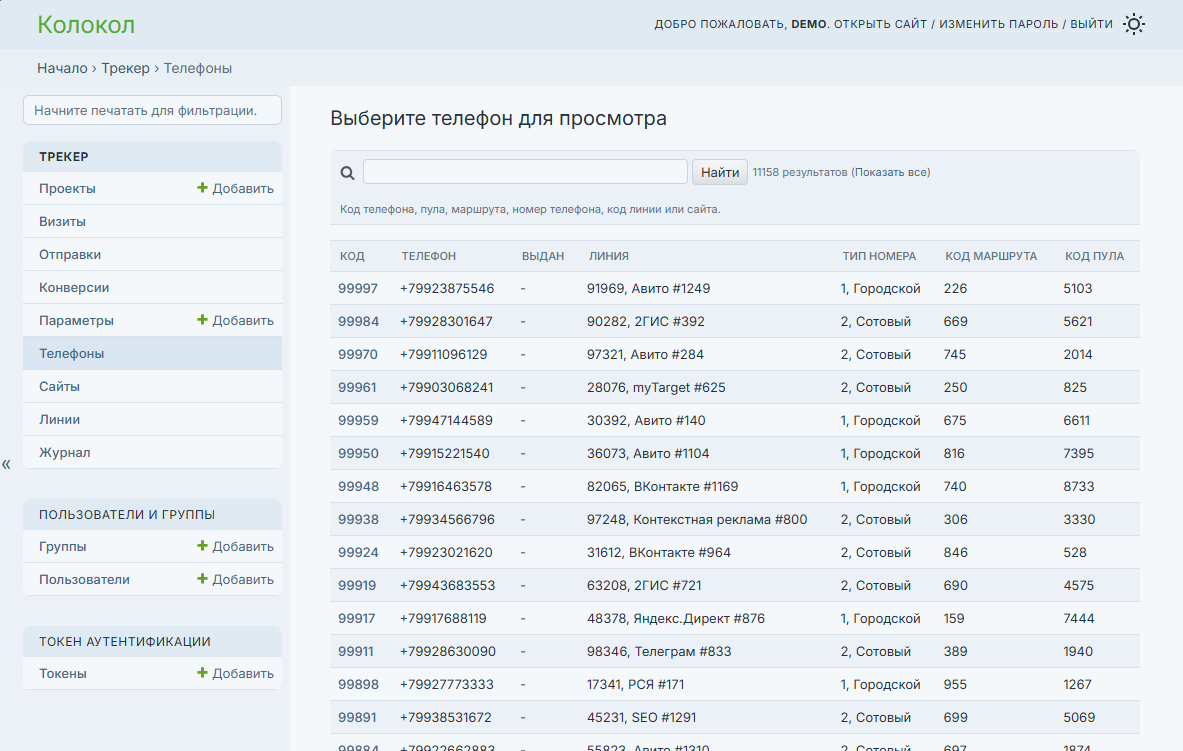Screen dimensions: 1183x751
Task: Open the Визиты sidebar item
Action: click(62, 222)
